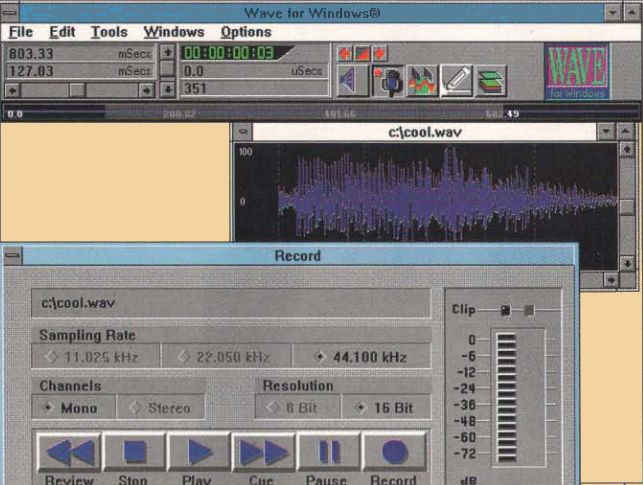Click the cool.wav vertical scrollbar up arrow
Screen dimensions: 643x485
pyautogui.click(x=627, y=149)
